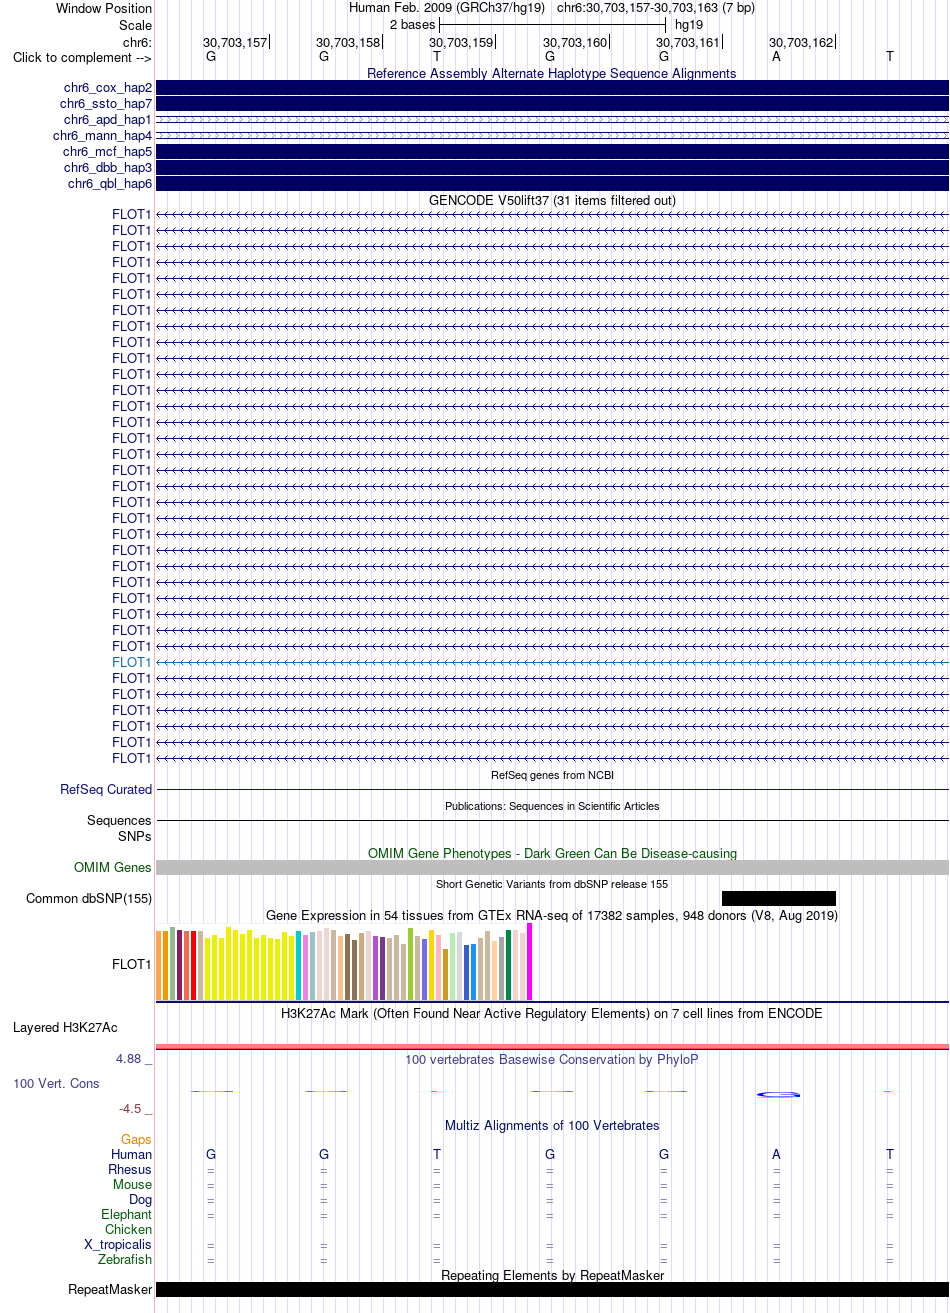This screenshot has height=1313, width=950.
Task: Open the chr6_apd_hap1 alignment label
Action: [x=107, y=120]
